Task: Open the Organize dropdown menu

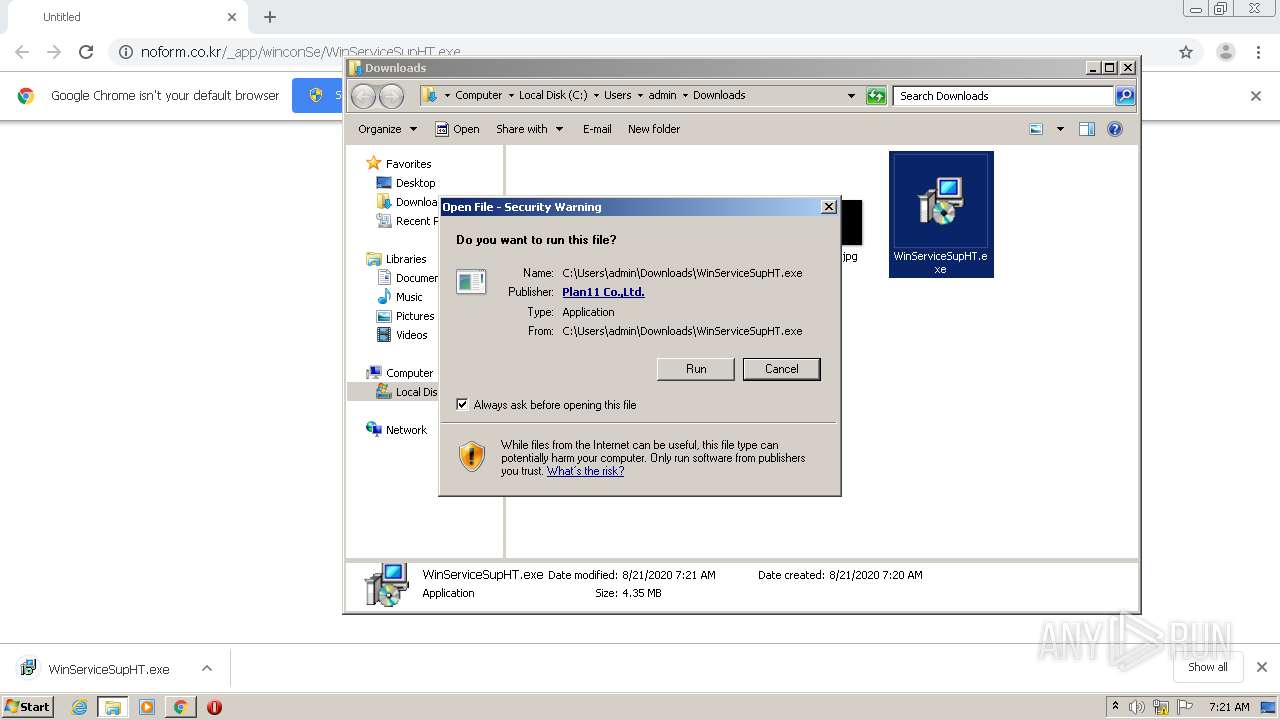Action: coord(387,129)
